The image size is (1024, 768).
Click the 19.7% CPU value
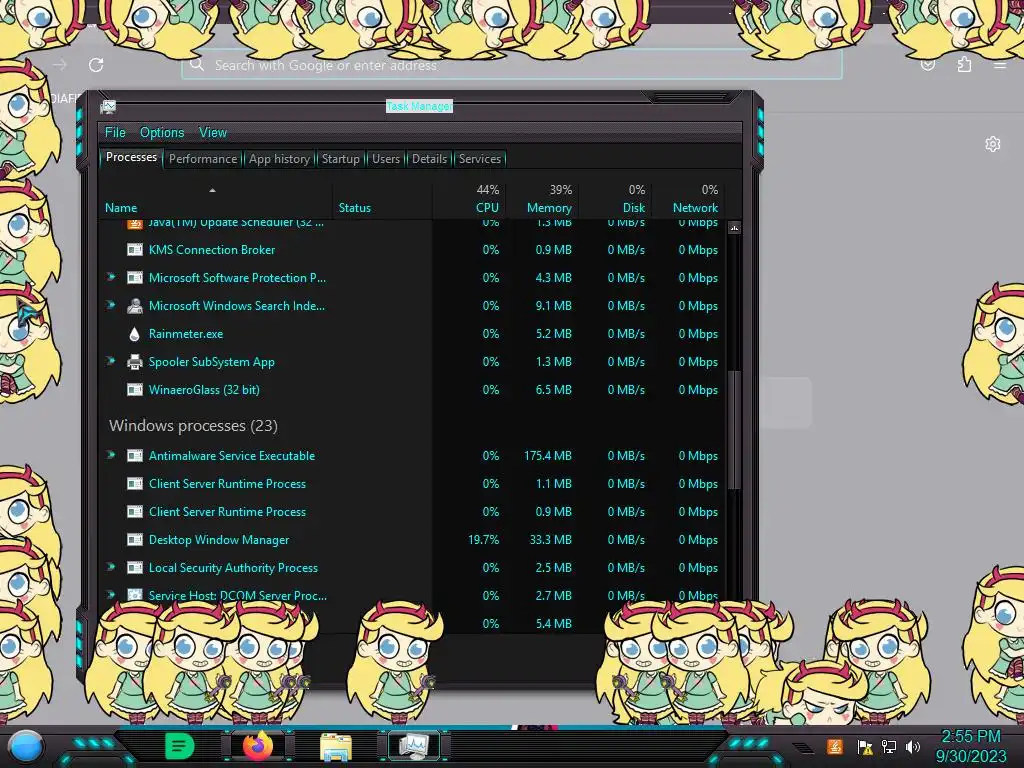tap(483, 540)
